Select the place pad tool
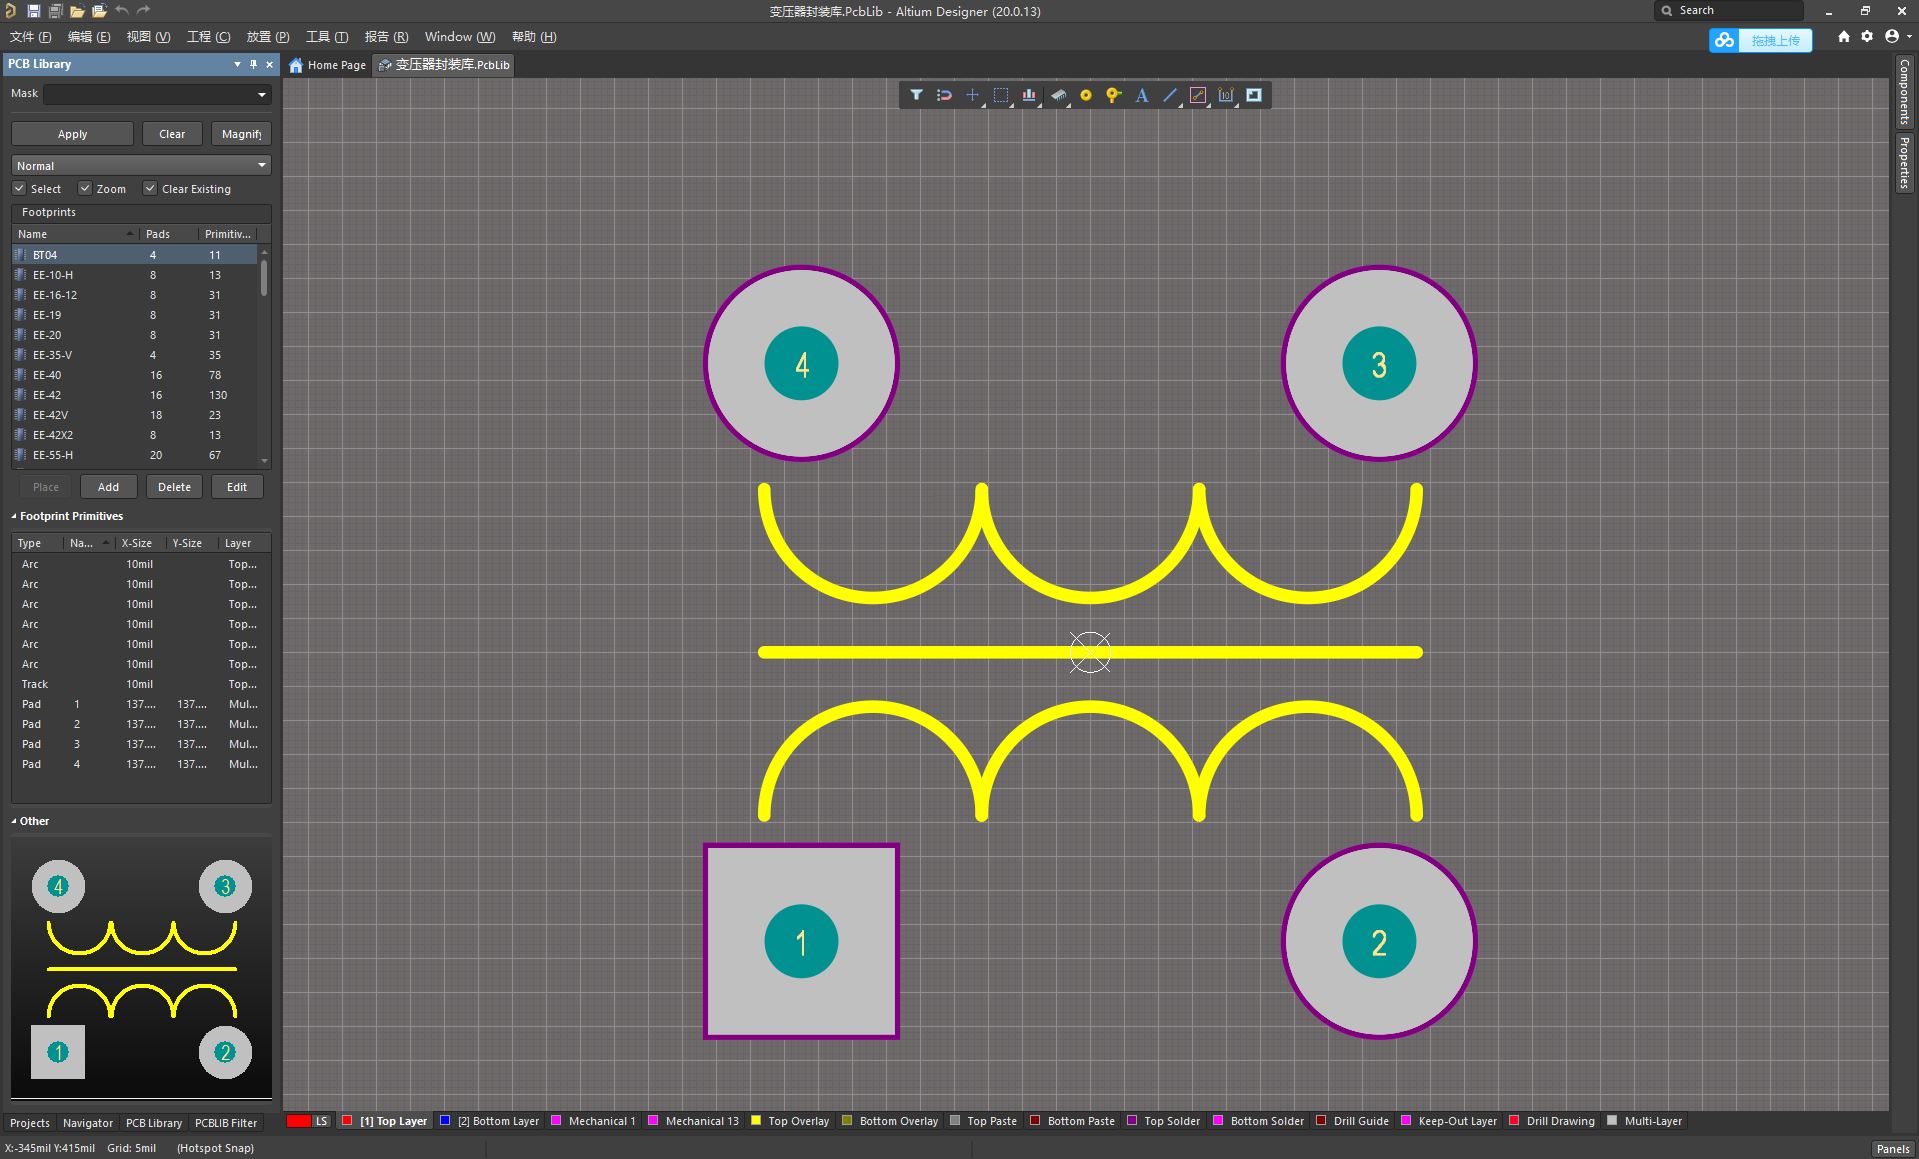The image size is (1919, 1159). click(x=1086, y=95)
